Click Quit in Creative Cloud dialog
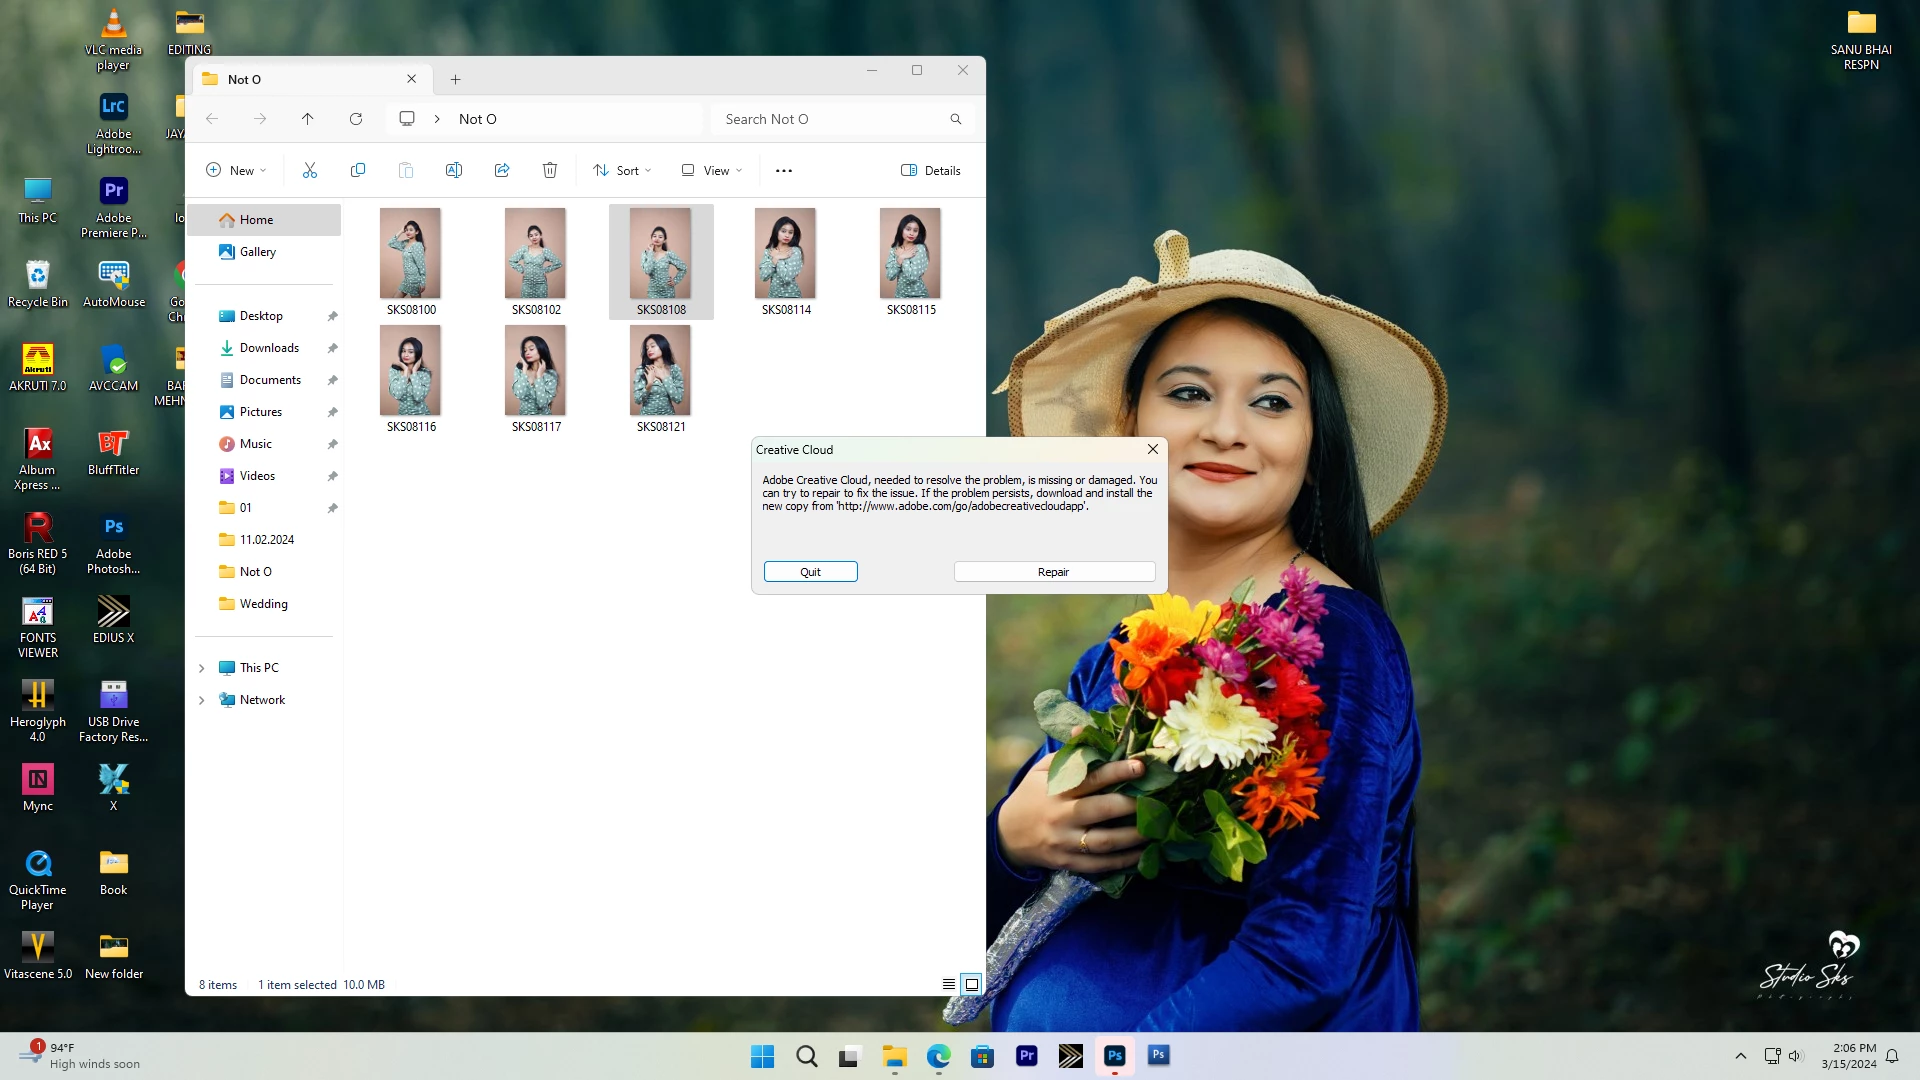 (810, 572)
